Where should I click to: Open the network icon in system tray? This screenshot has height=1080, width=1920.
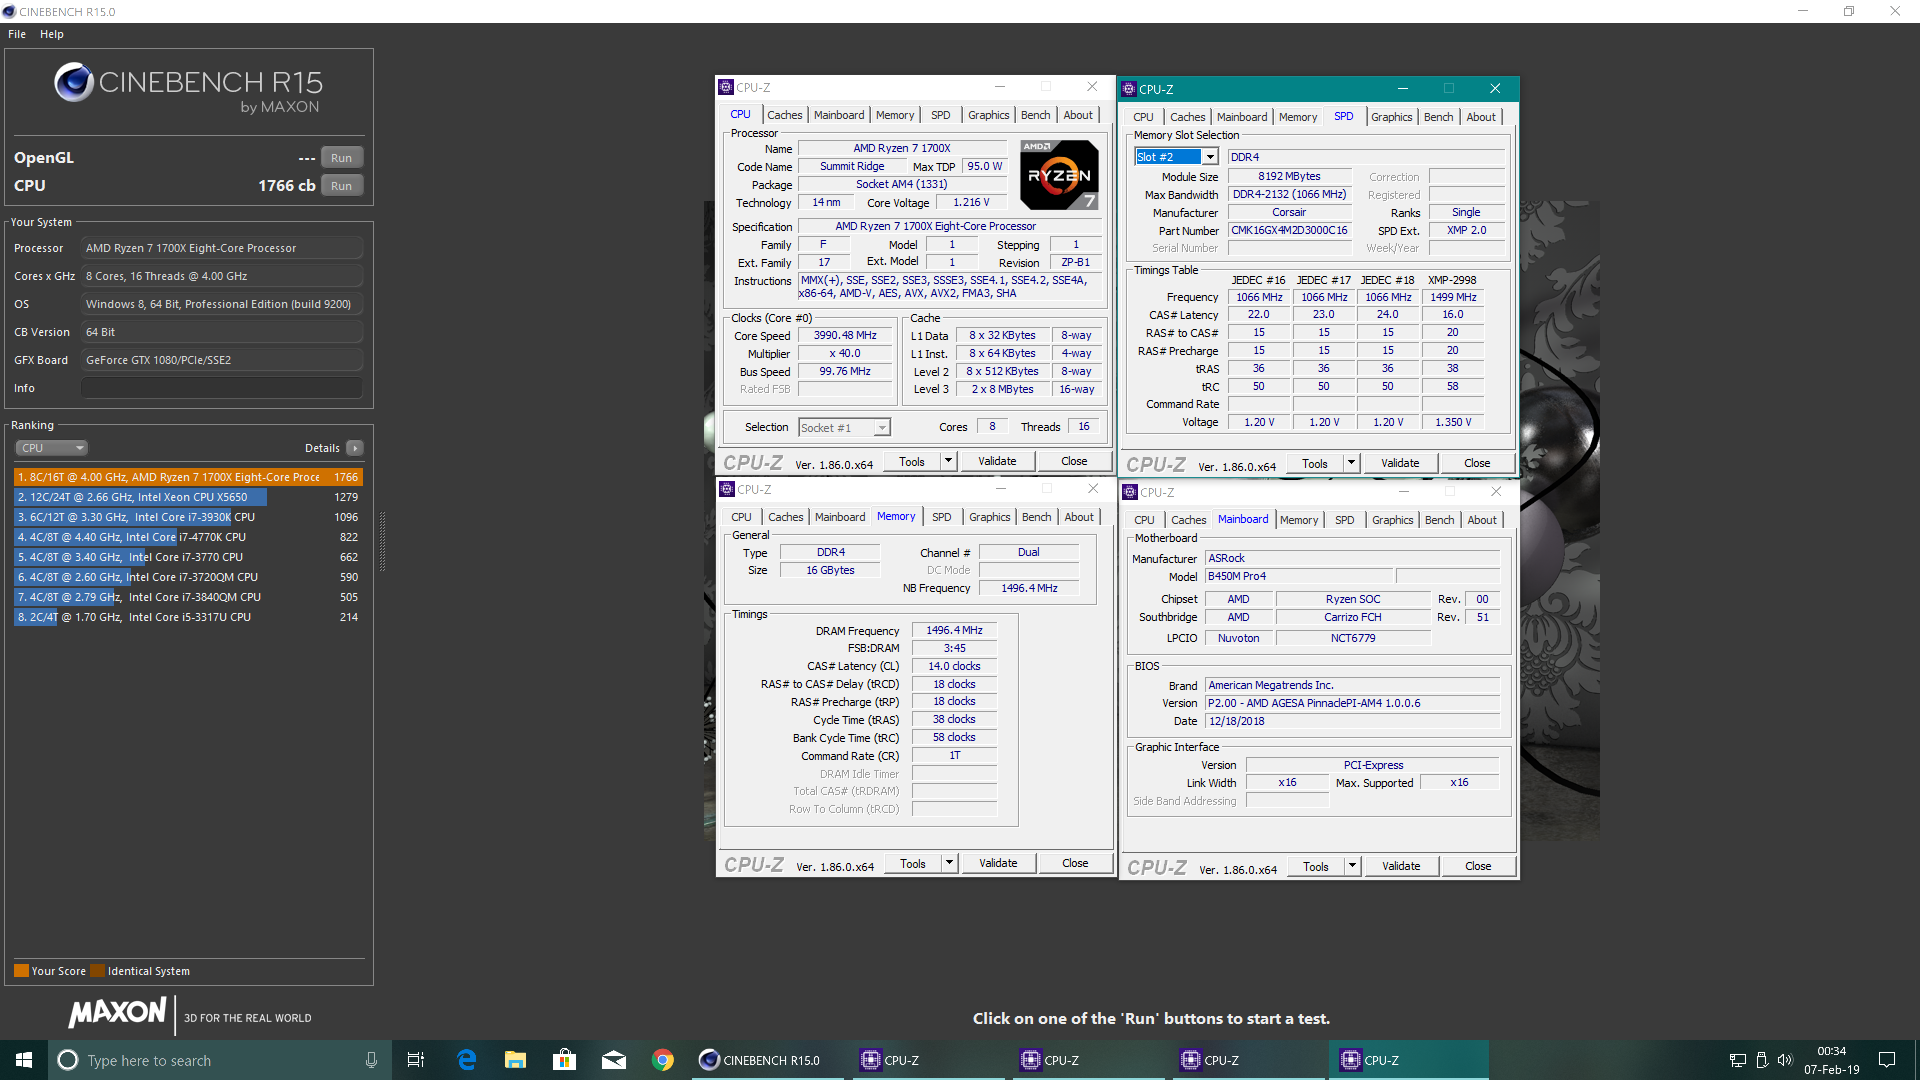click(x=1738, y=1060)
